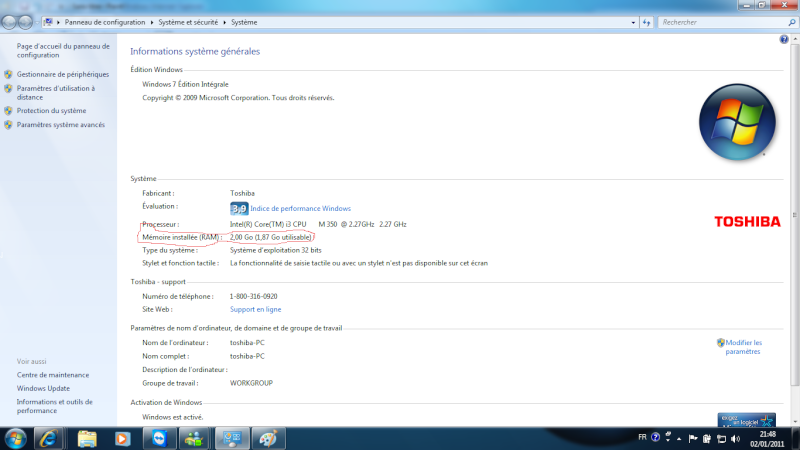Open Gestionnaire de périphériques
The height and width of the screenshot is (450, 800).
pos(63,74)
